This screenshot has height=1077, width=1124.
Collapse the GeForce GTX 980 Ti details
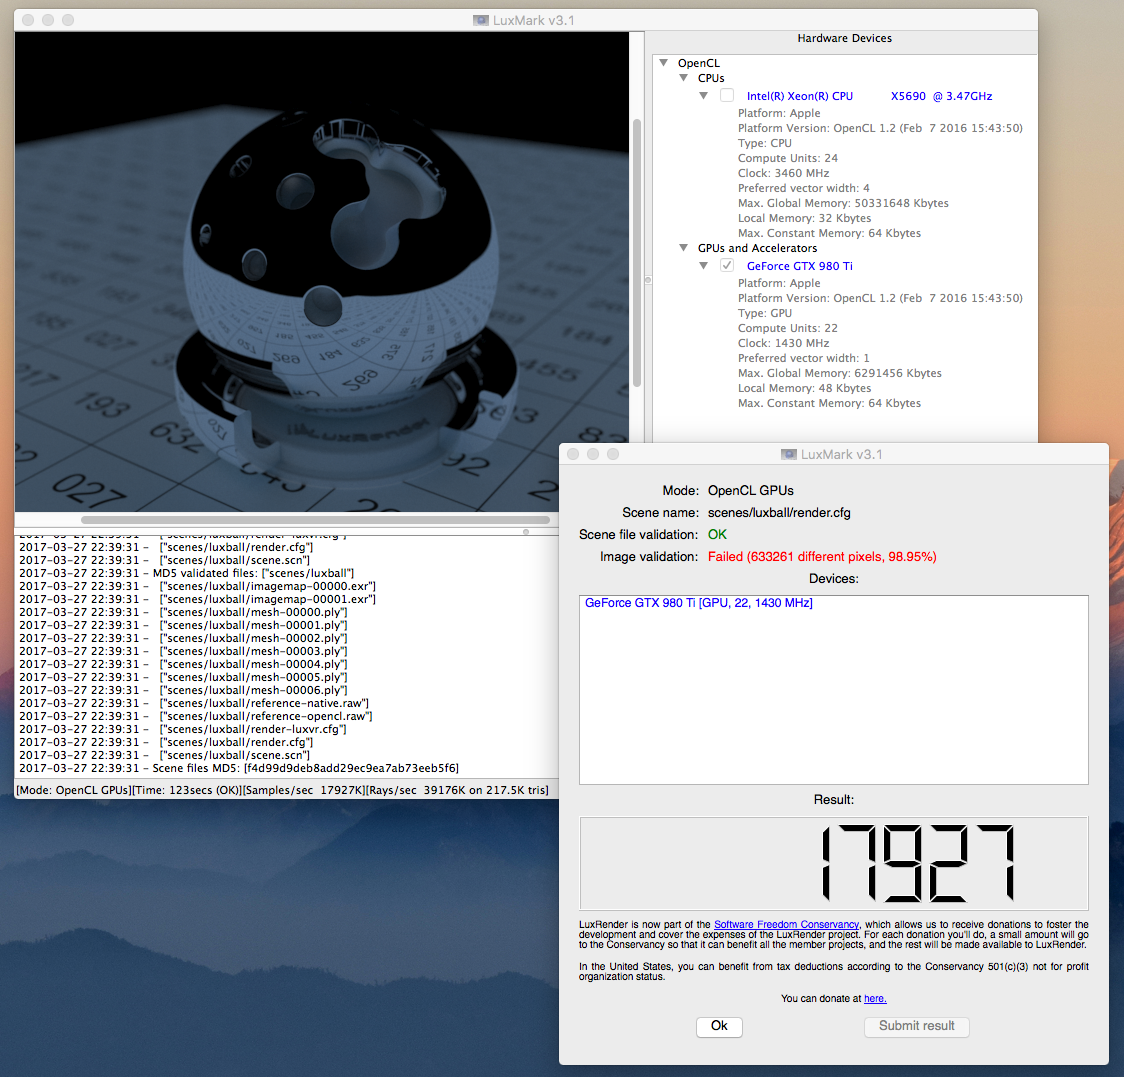(x=704, y=266)
